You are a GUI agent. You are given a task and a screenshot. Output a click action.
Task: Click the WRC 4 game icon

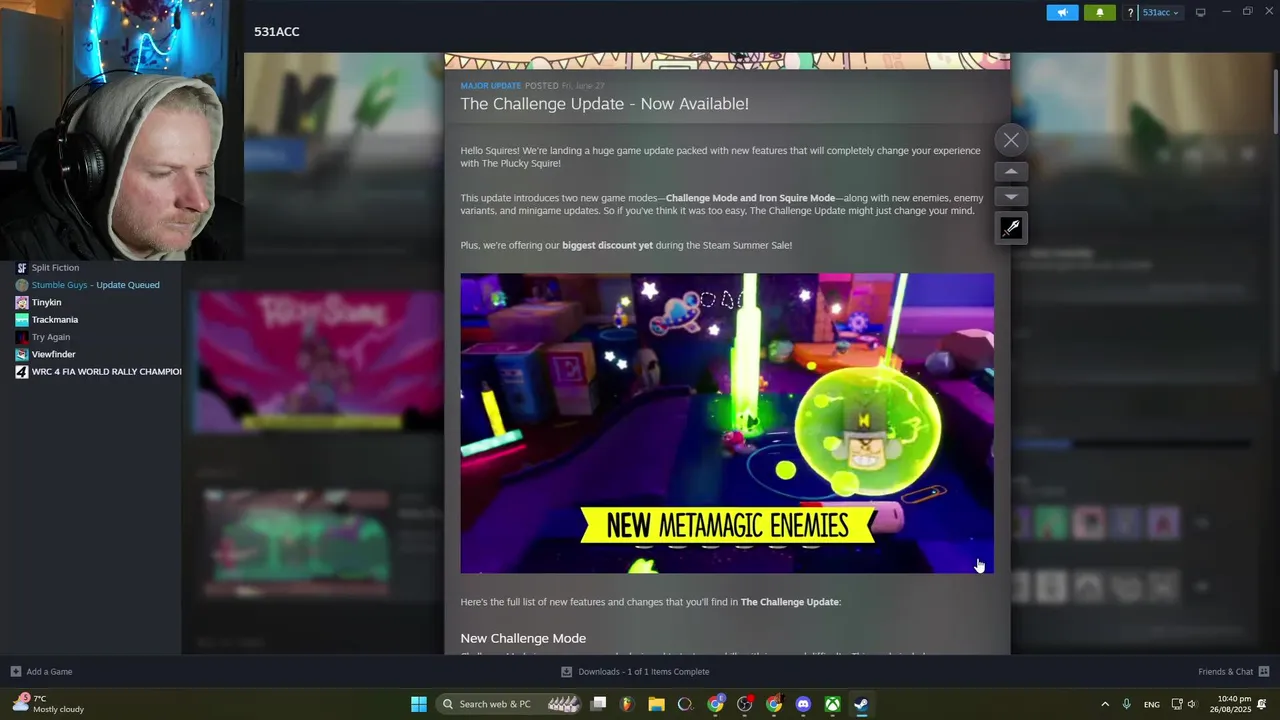point(22,372)
